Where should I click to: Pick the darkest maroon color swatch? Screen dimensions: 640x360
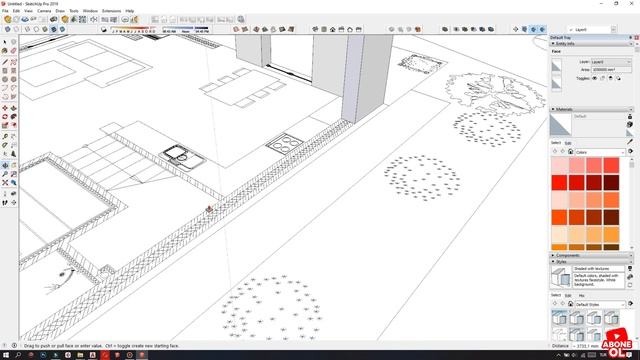coord(611,182)
